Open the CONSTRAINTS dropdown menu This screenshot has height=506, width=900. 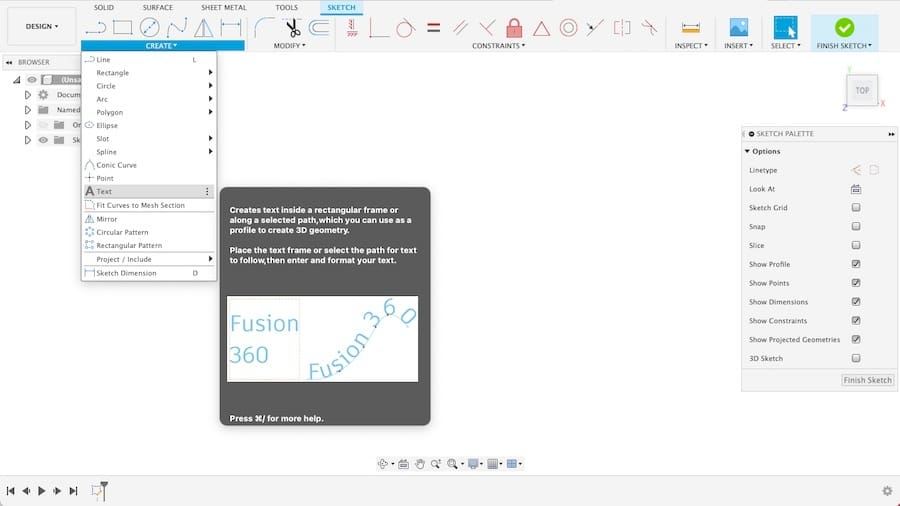tap(498, 45)
